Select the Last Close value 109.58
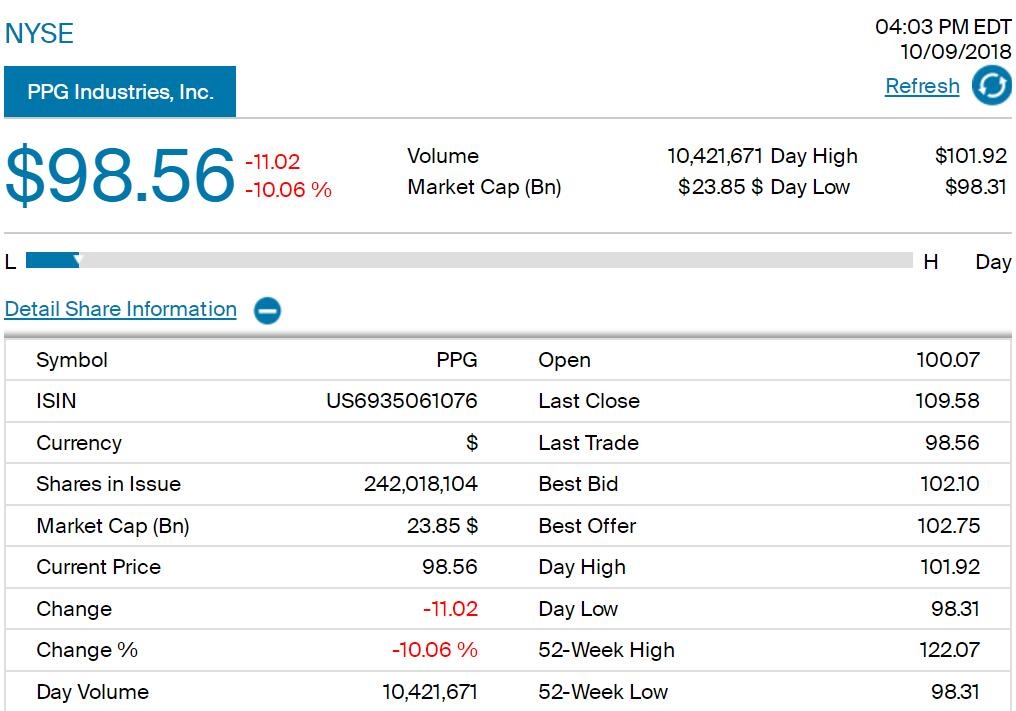Image resolution: width=1016 pixels, height=711 pixels. [949, 401]
